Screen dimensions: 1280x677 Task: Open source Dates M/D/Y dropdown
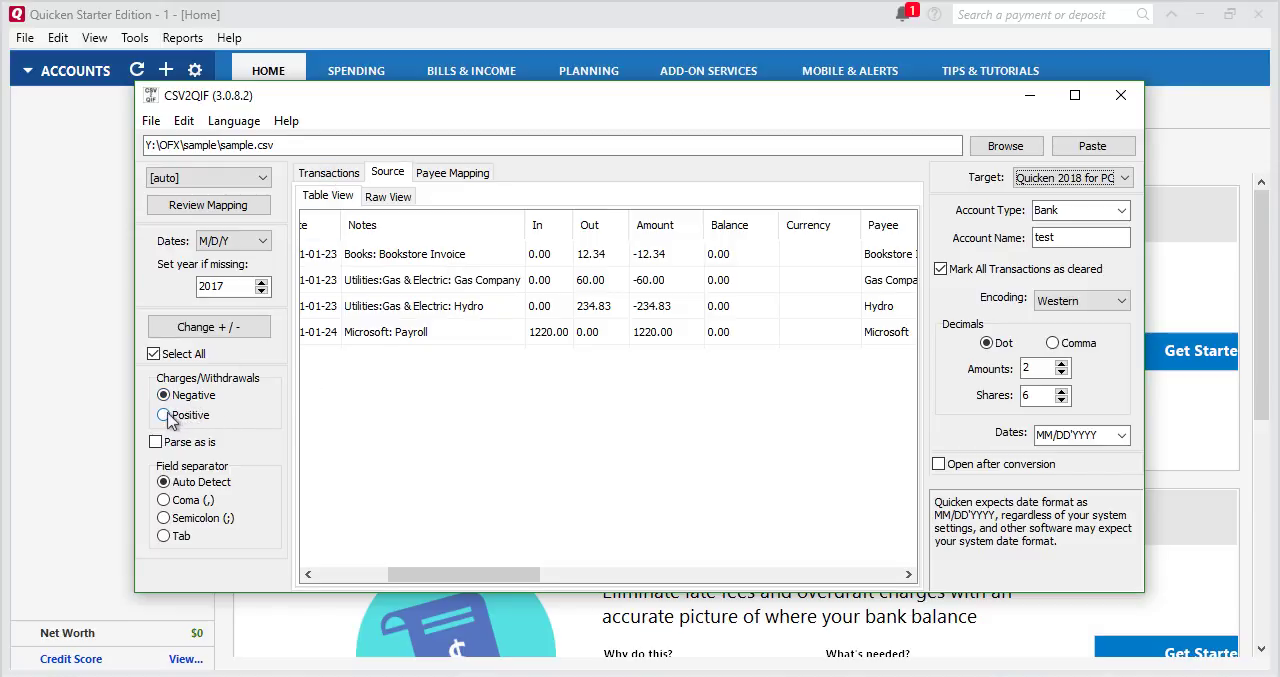click(233, 241)
